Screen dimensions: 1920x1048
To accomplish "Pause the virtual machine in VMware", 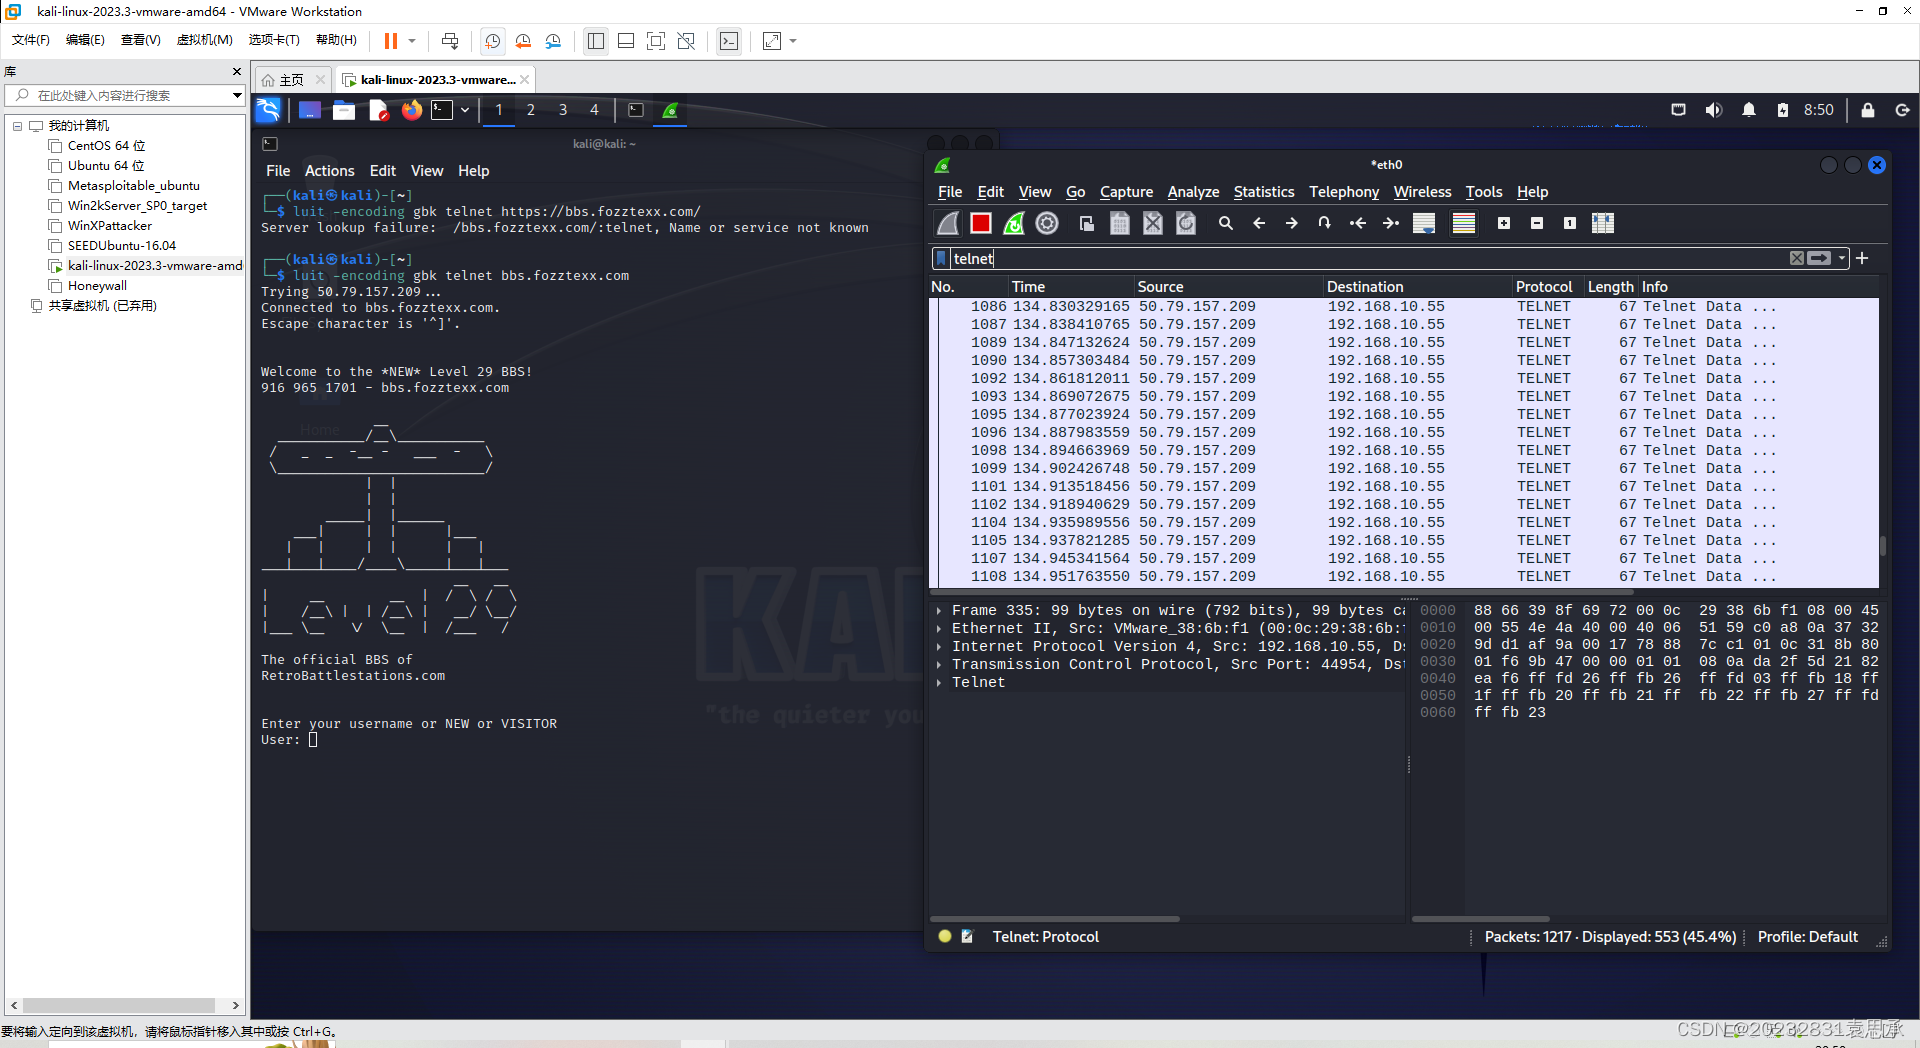I will (391, 41).
